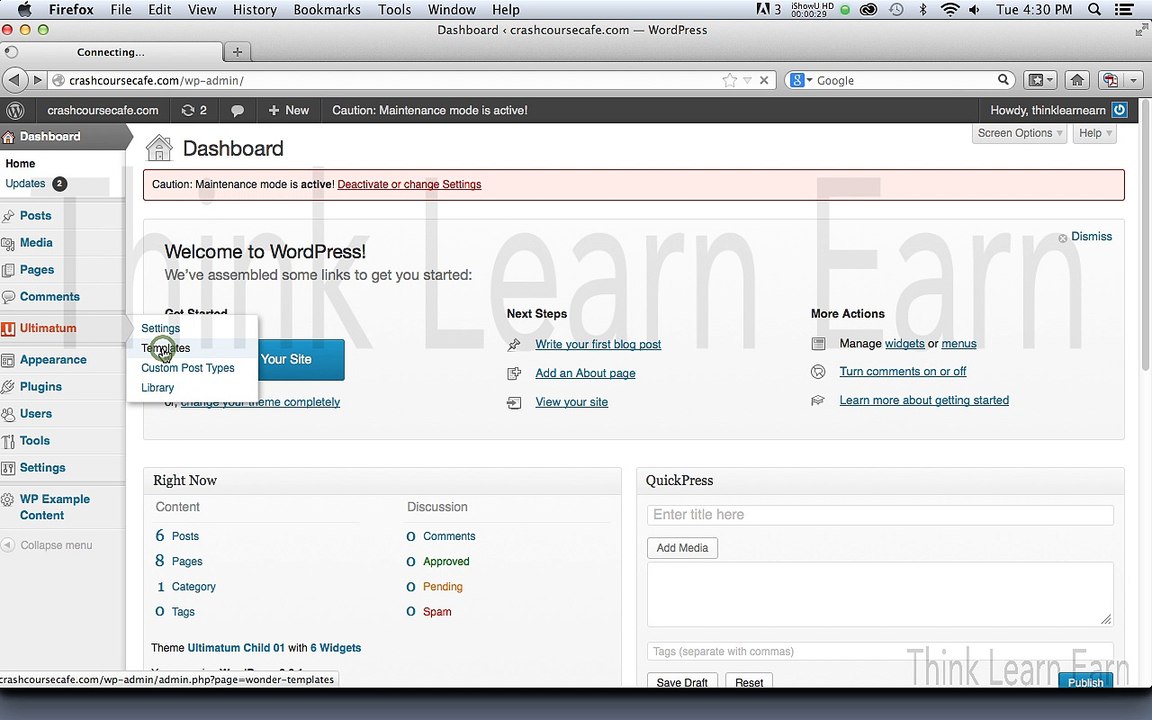Select Library in the Ultimatum flyout
The height and width of the screenshot is (720, 1152).
[x=157, y=388]
